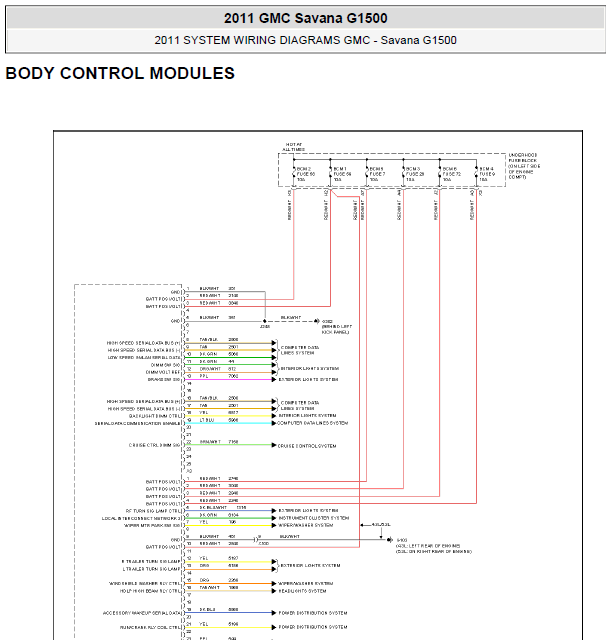Click the '4.3L/5.3L' engine note
The width and height of the screenshot is (606, 640).
(381, 524)
